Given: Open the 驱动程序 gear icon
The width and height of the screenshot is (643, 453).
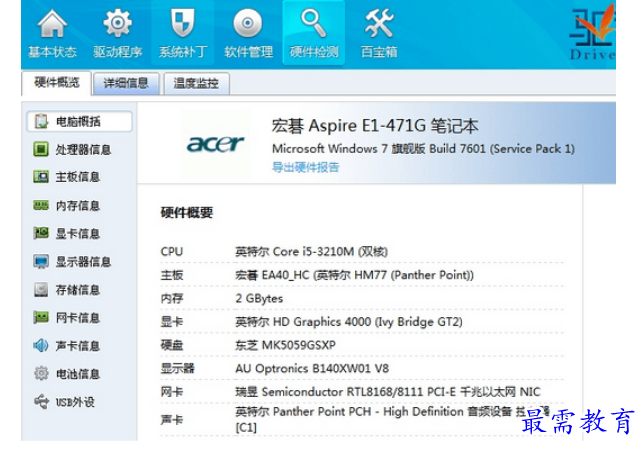Looking at the screenshot, I should tap(117, 23).
